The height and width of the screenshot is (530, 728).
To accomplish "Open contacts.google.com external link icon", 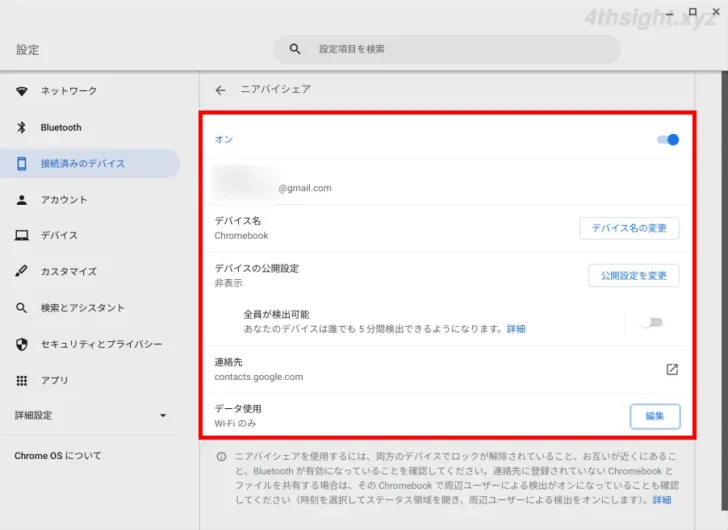I will click(x=672, y=369).
